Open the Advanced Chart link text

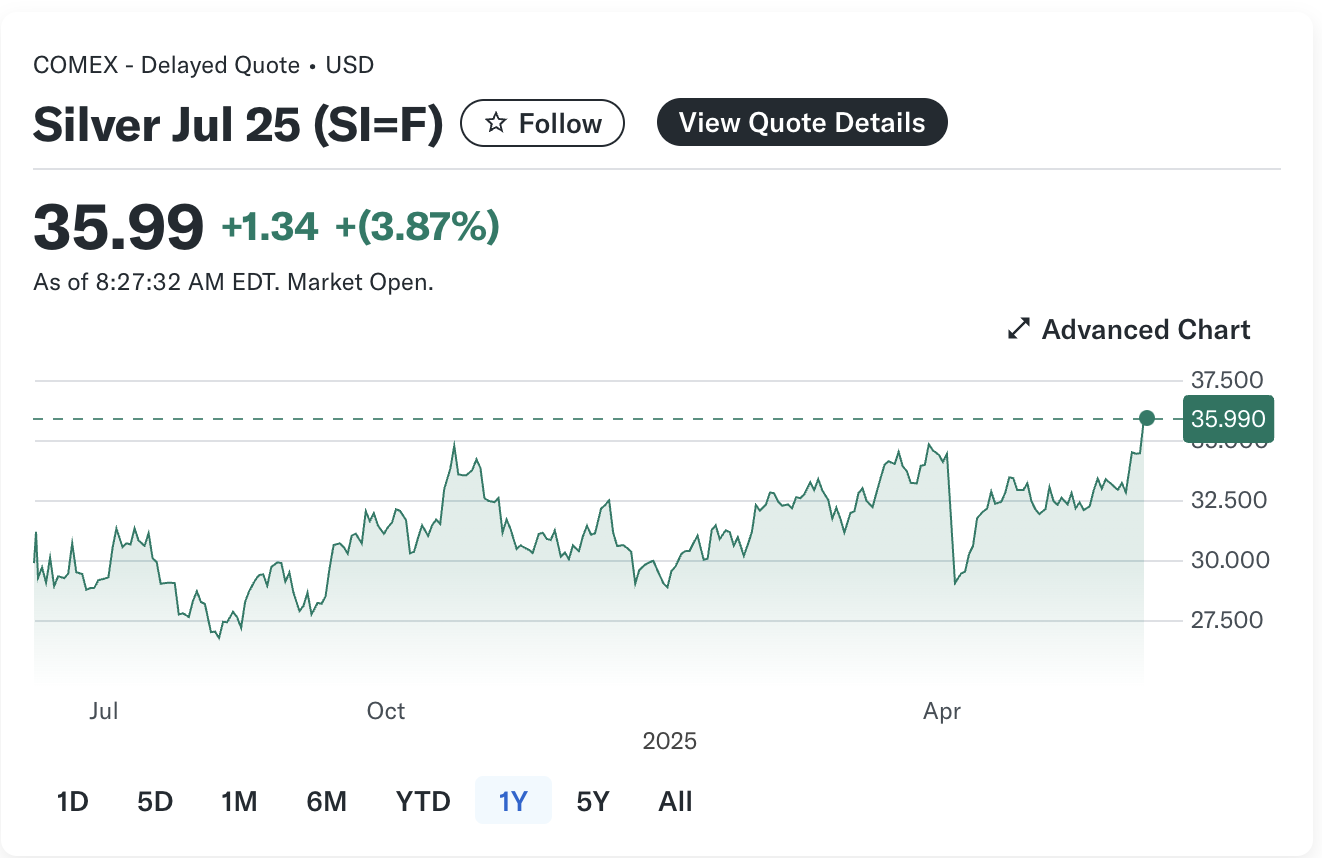pyautogui.click(x=1145, y=329)
